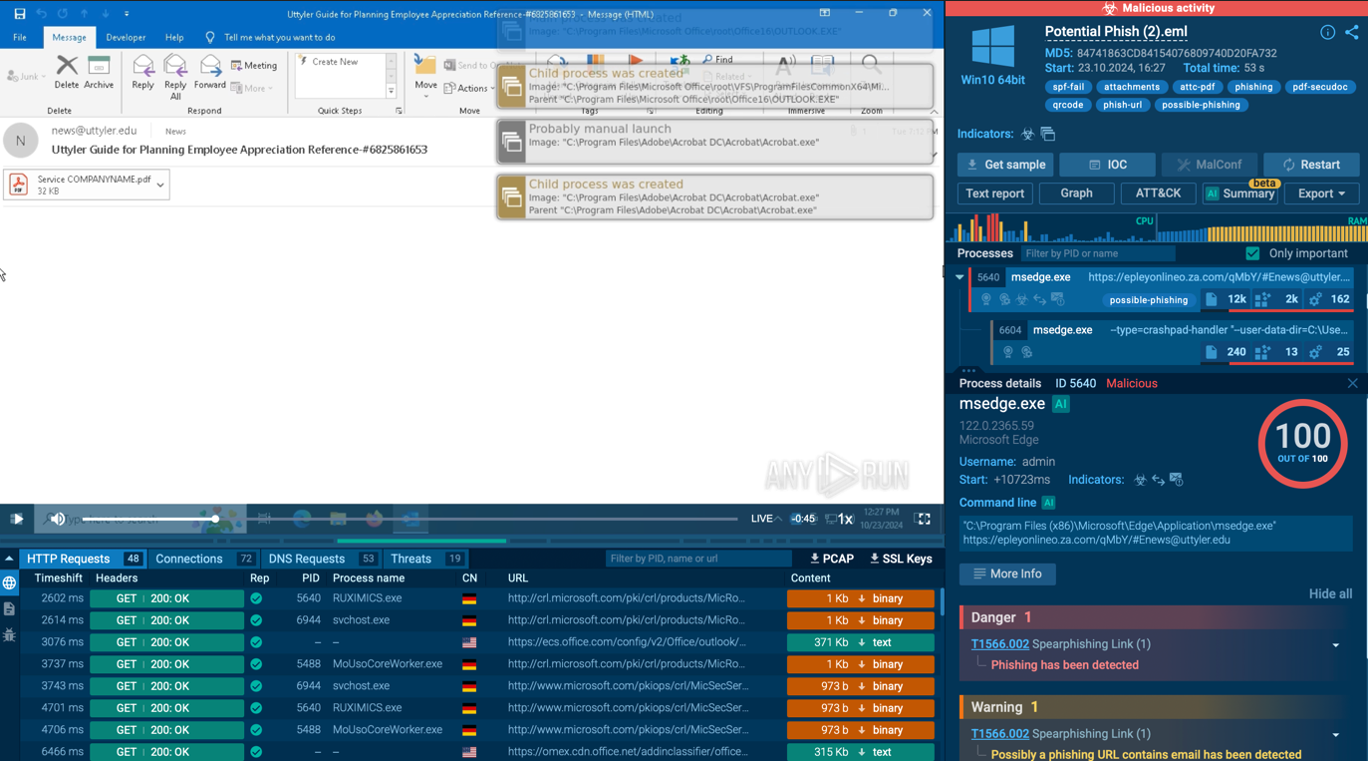This screenshot has width=1368, height=761.
Task: Open the Help ribbon tab
Action: 174,37
